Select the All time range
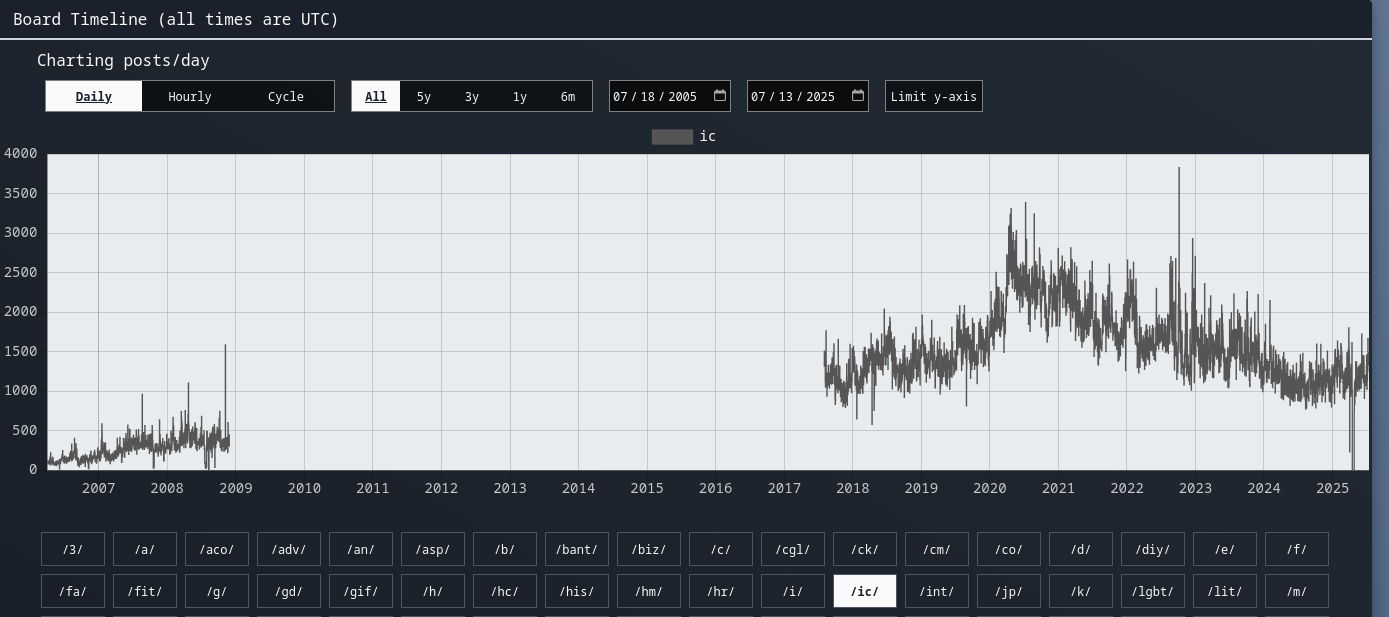 [376, 96]
